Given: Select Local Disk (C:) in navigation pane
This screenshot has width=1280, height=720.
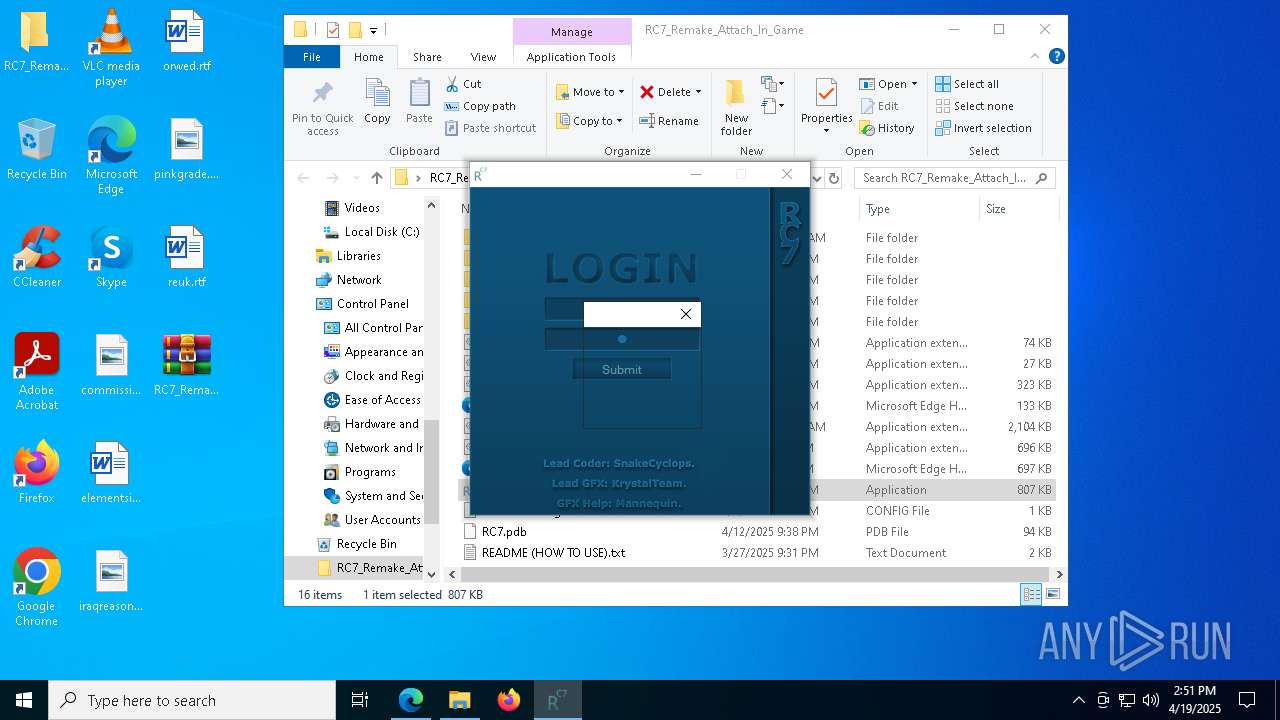Looking at the screenshot, I should [370, 231].
